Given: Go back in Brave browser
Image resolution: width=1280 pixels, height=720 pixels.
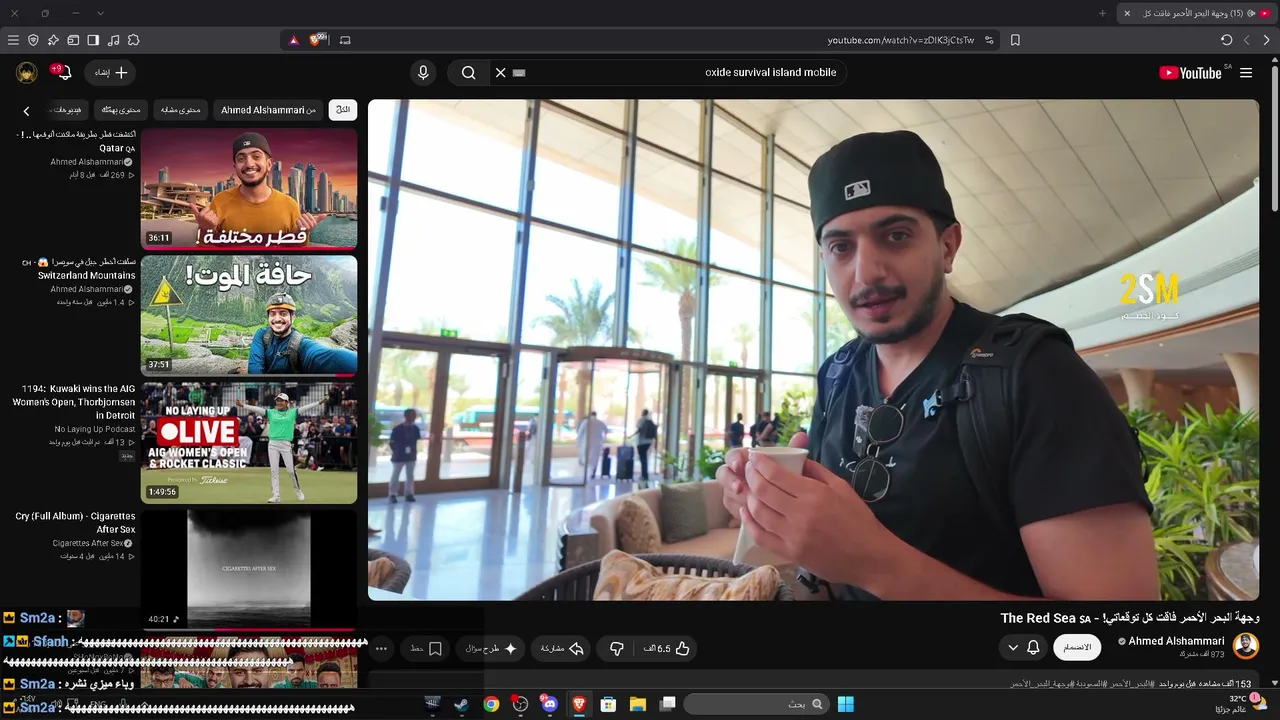Looking at the screenshot, I should 1267,40.
